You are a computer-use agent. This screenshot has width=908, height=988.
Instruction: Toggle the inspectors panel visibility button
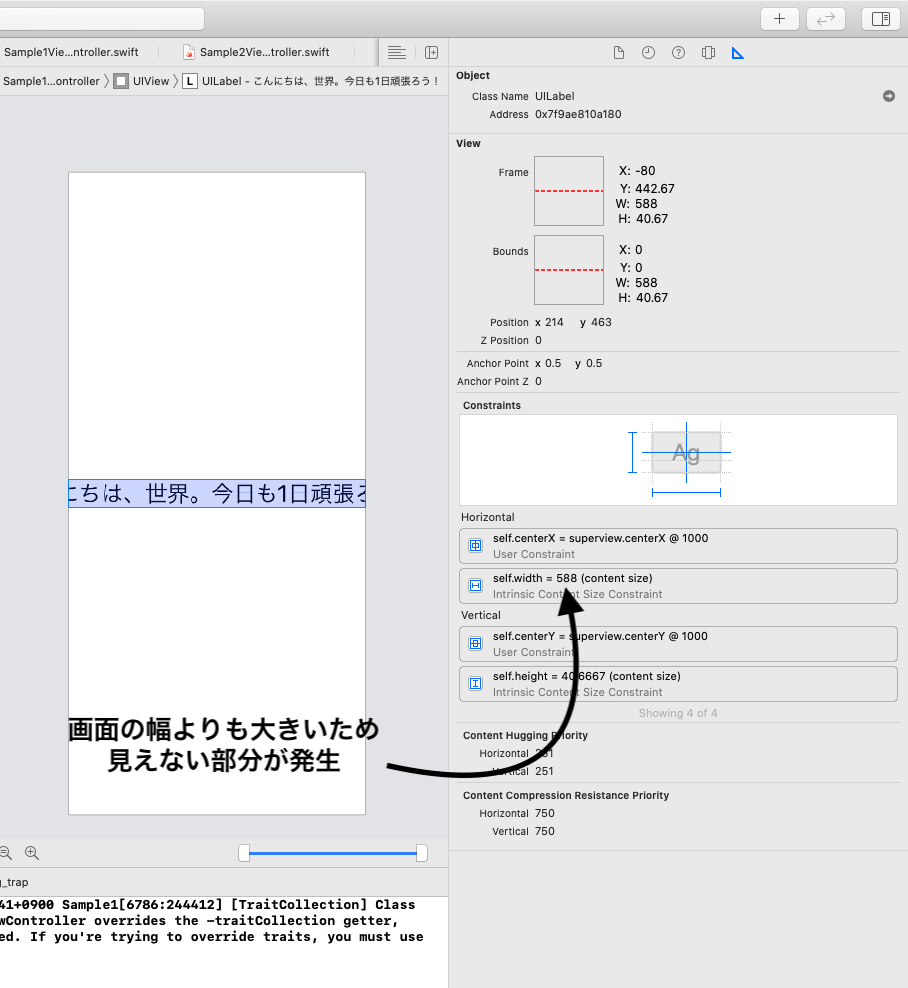point(880,19)
